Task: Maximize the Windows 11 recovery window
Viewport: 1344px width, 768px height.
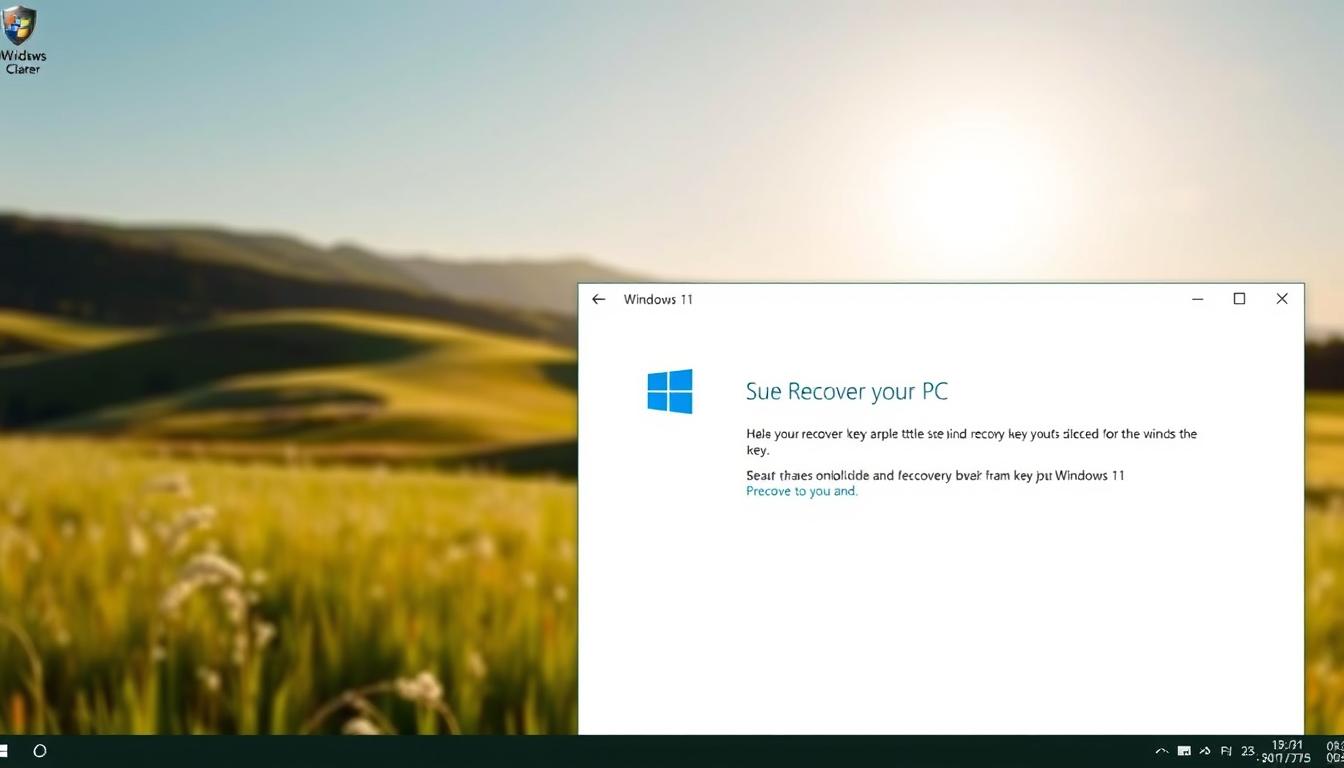Action: pos(1239,299)
